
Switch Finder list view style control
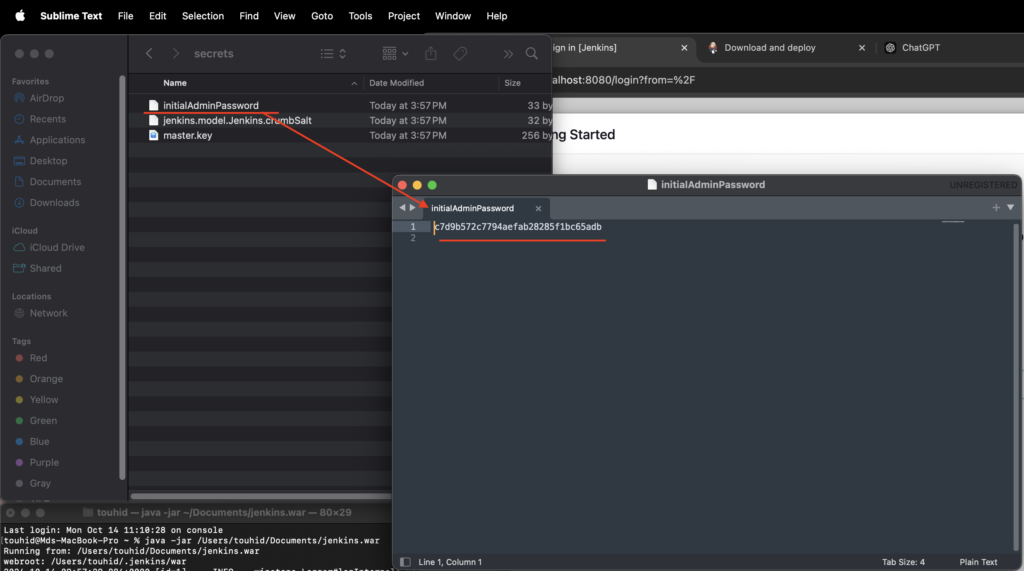[333, 54]
